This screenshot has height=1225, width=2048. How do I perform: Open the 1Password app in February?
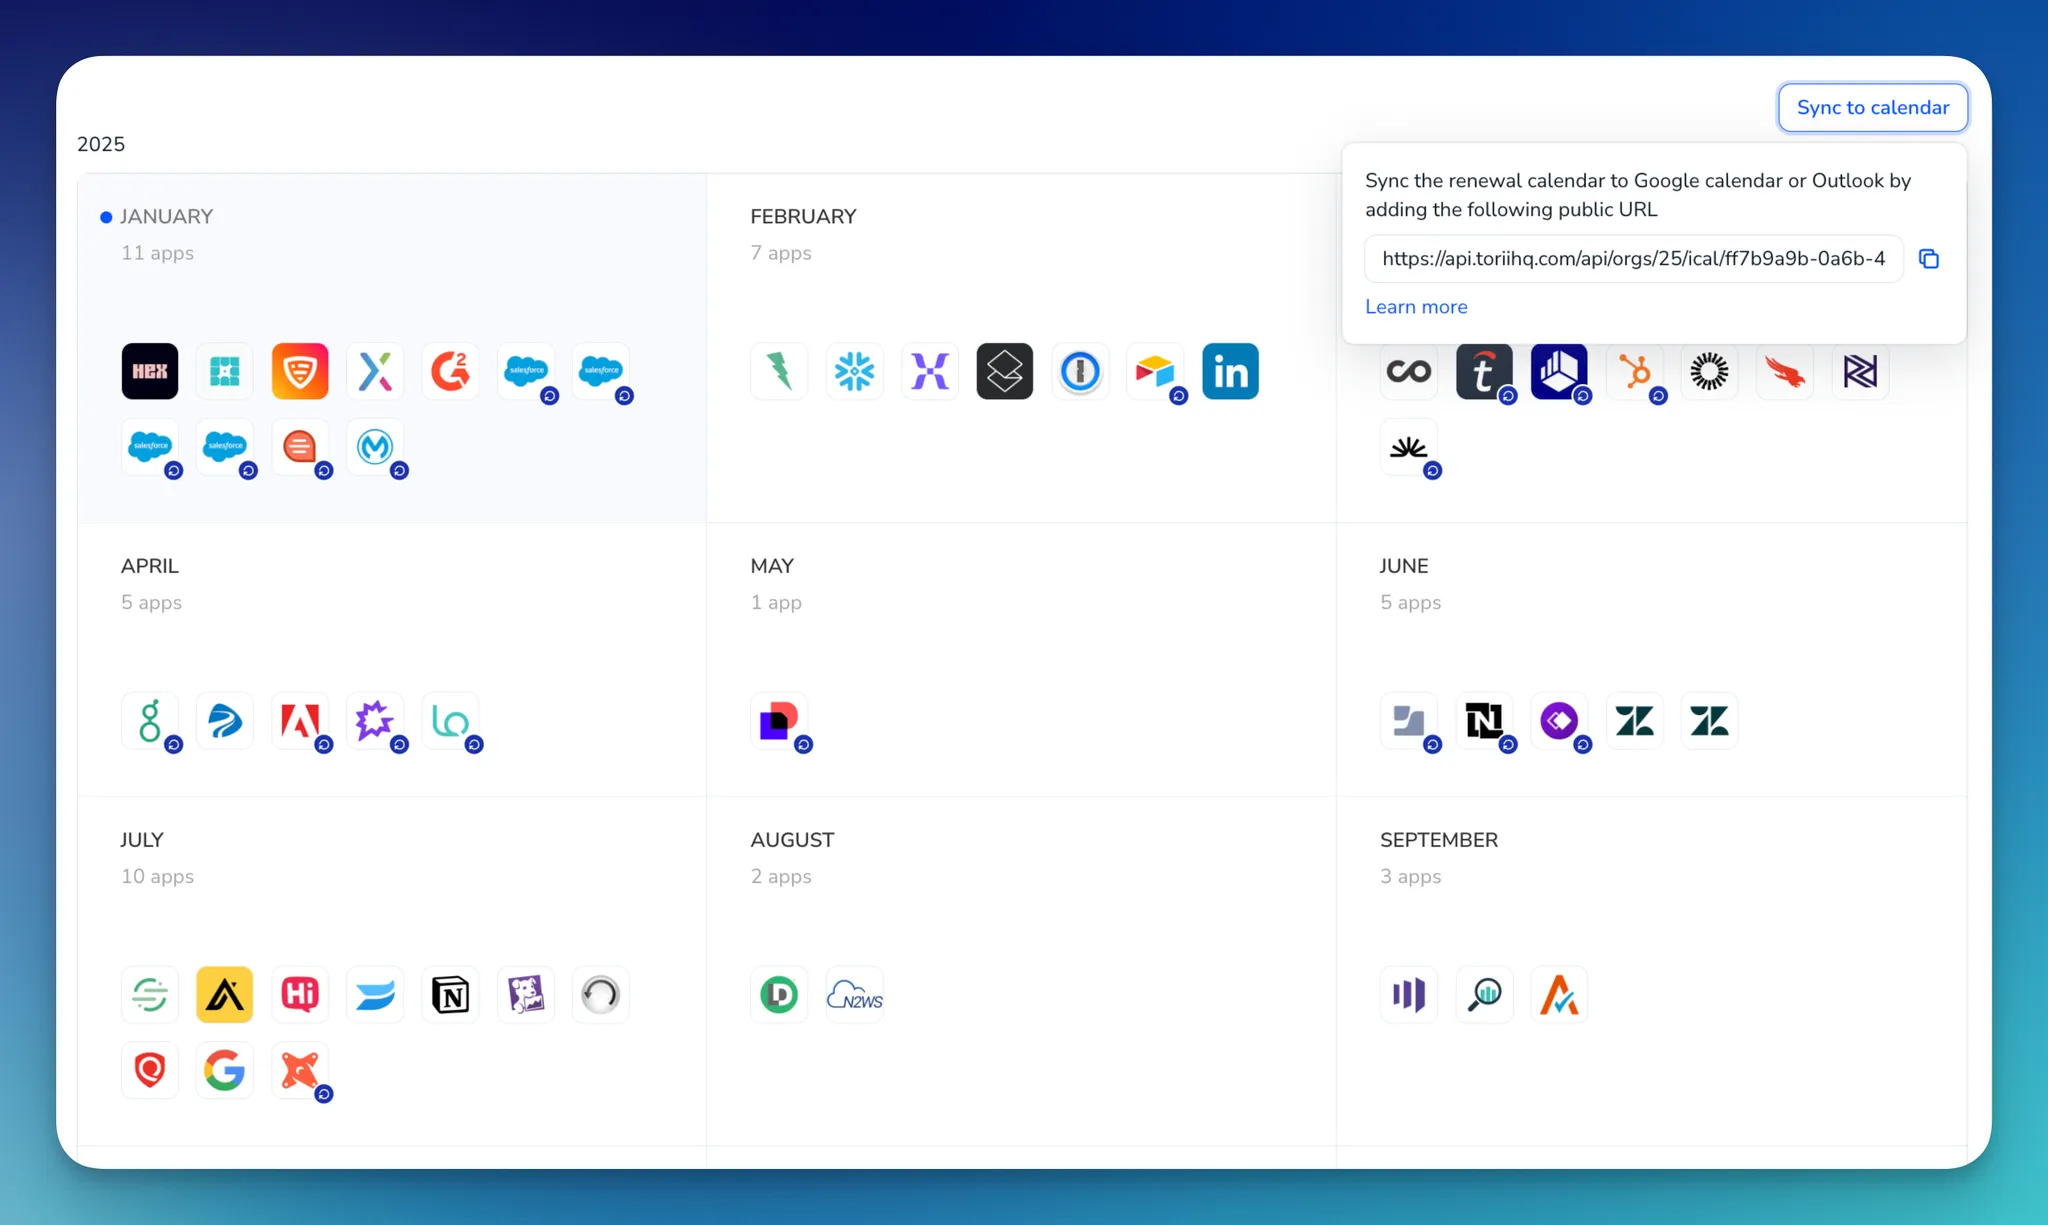tap(1080, 371)
